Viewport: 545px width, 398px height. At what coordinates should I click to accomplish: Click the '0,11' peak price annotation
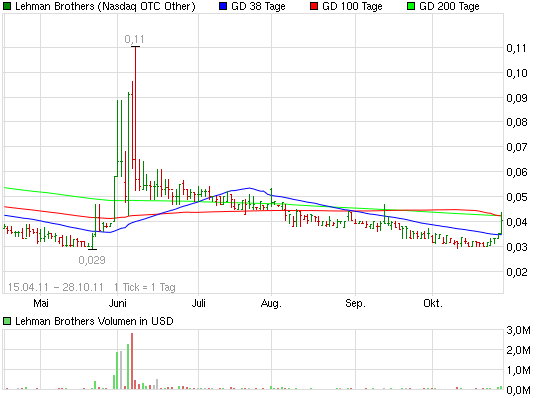click(x=134, y=39)
